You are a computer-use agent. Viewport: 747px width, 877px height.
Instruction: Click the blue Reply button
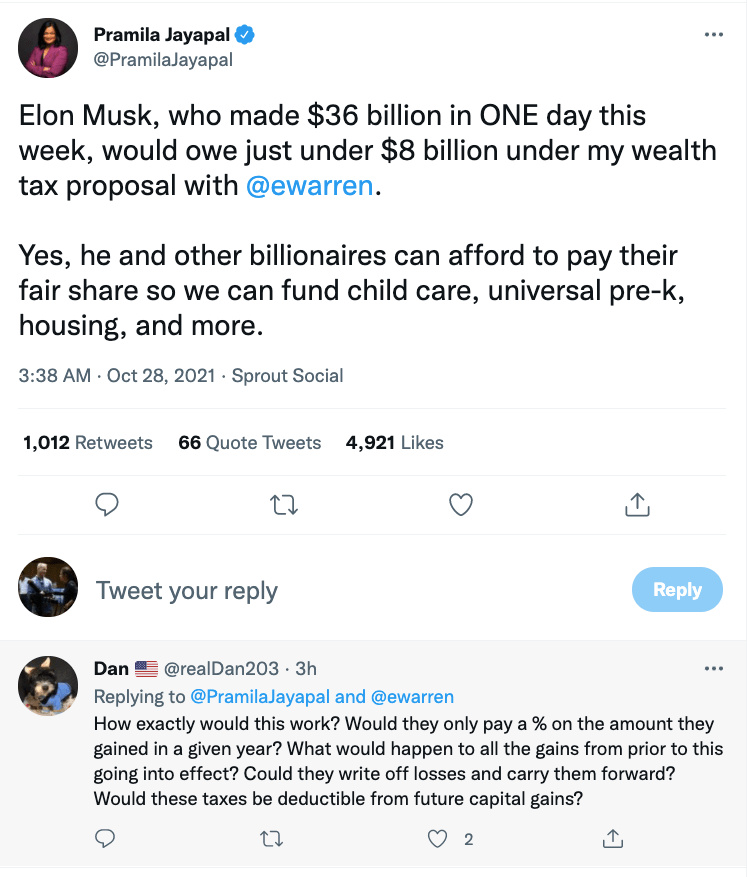(x=677, y=590)
